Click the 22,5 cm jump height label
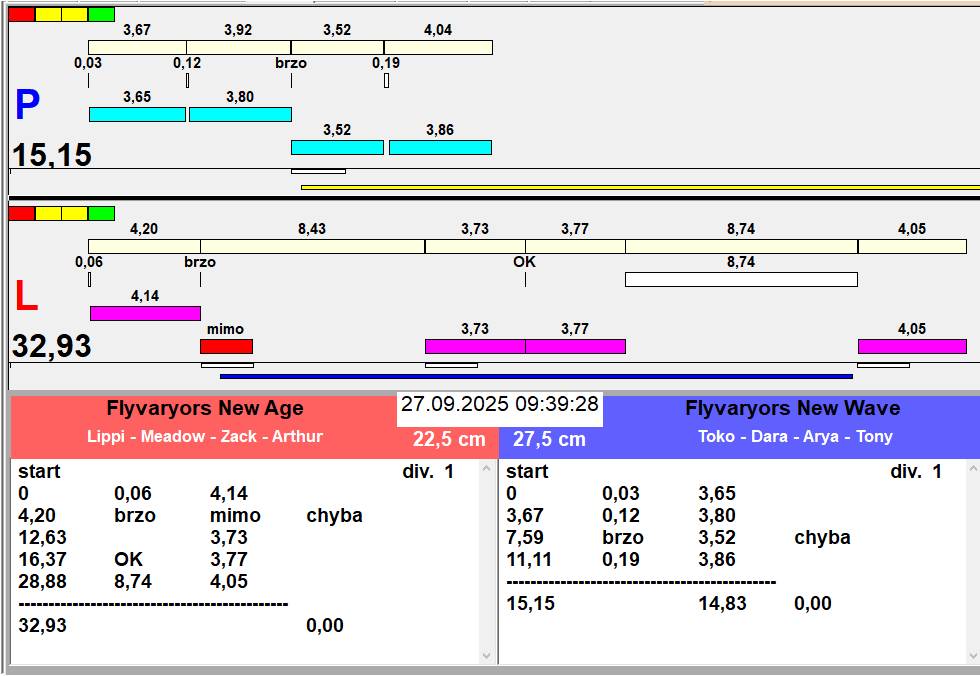980x676 pixels. click(449, 439)
